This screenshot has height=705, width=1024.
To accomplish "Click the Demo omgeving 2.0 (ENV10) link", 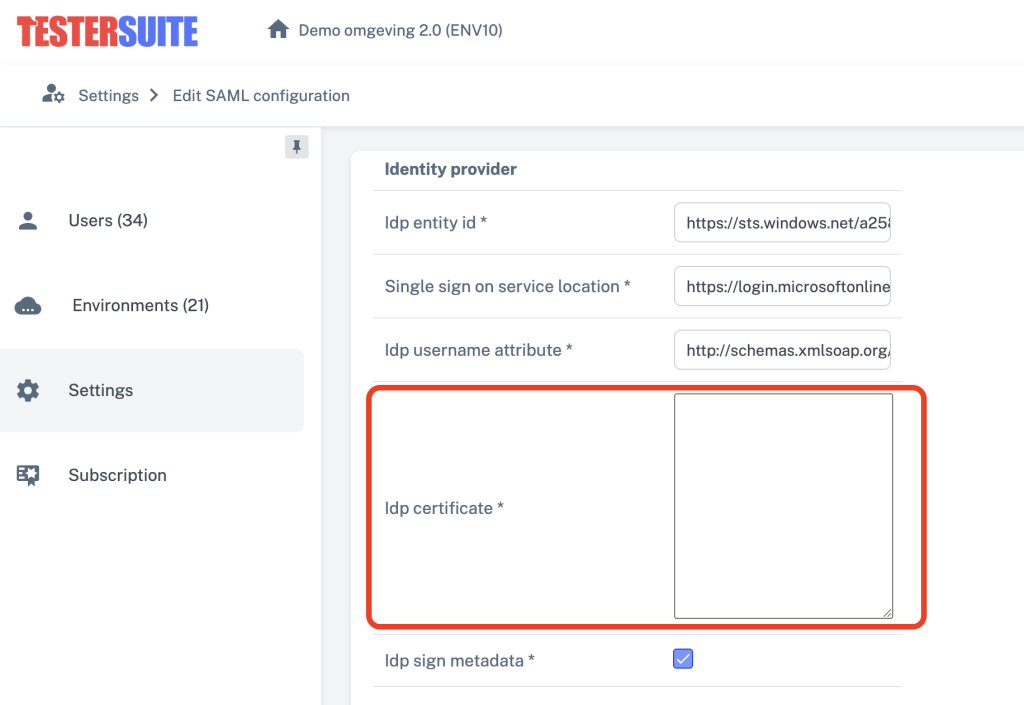I will click(x=400, y=30).
